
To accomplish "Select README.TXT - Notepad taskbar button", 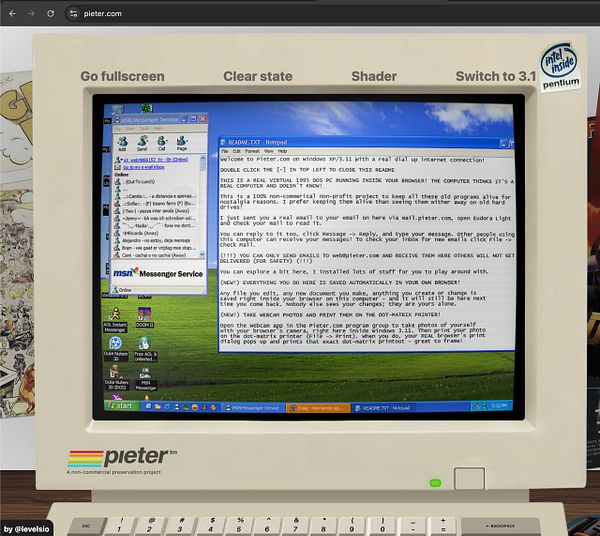I will (383, 408).
